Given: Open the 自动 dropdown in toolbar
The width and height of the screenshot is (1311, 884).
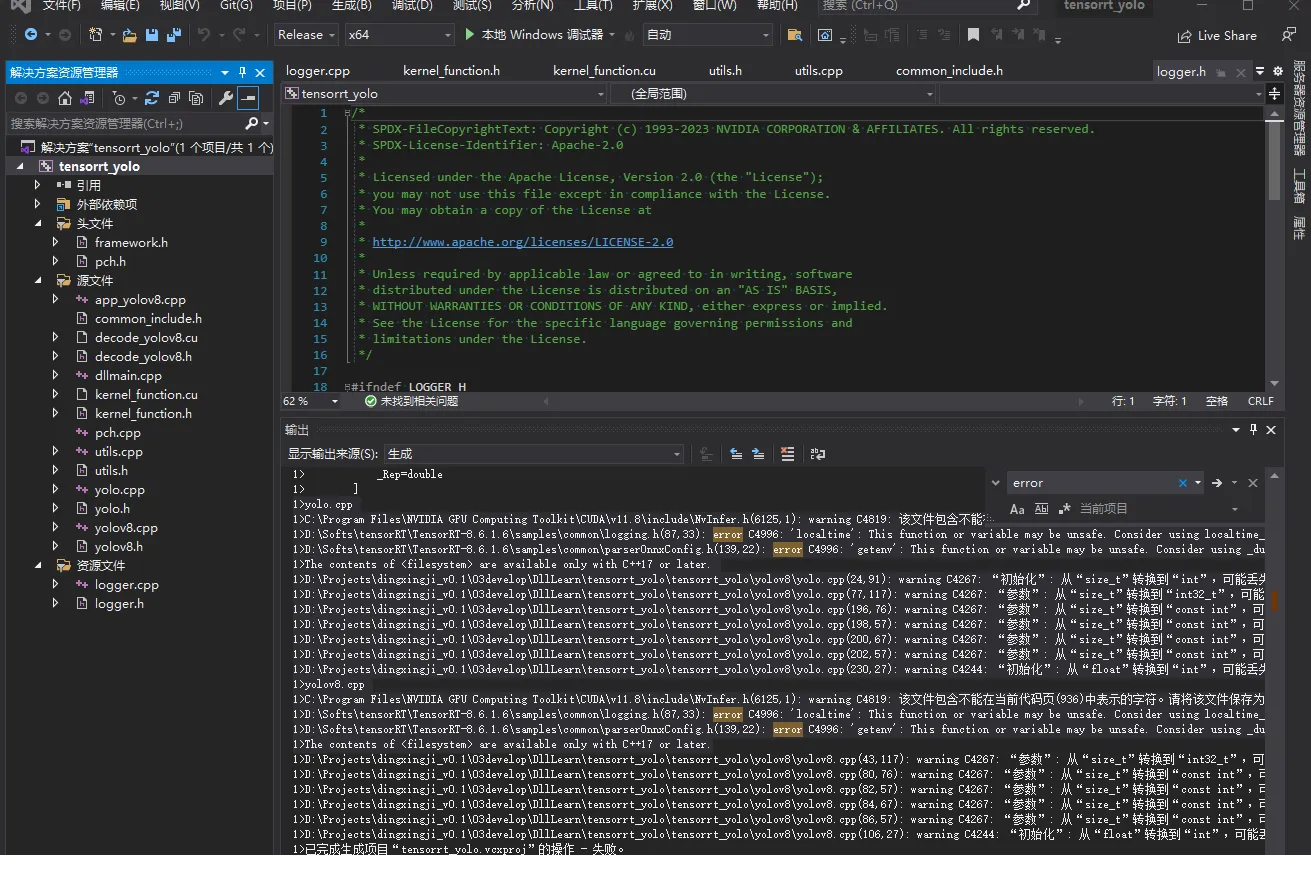Looking at the screenshot, I should coord(708,35).
